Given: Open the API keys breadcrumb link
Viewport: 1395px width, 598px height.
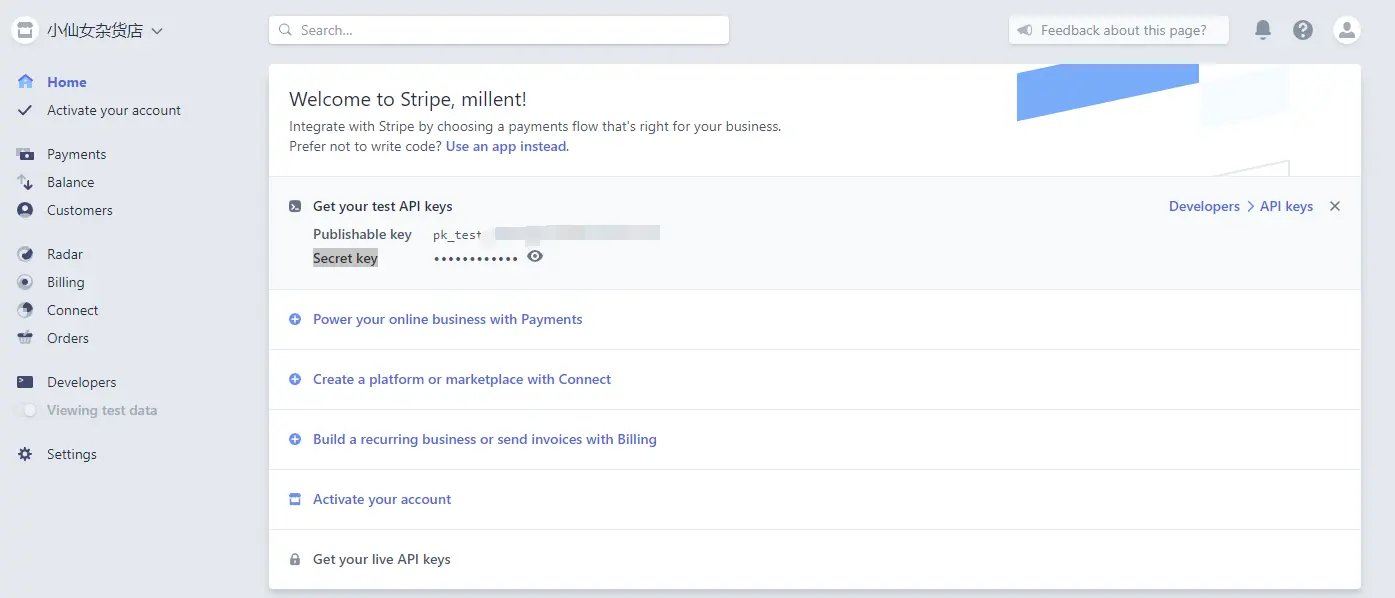Looking at the screenshot, I should point(1286,206).
